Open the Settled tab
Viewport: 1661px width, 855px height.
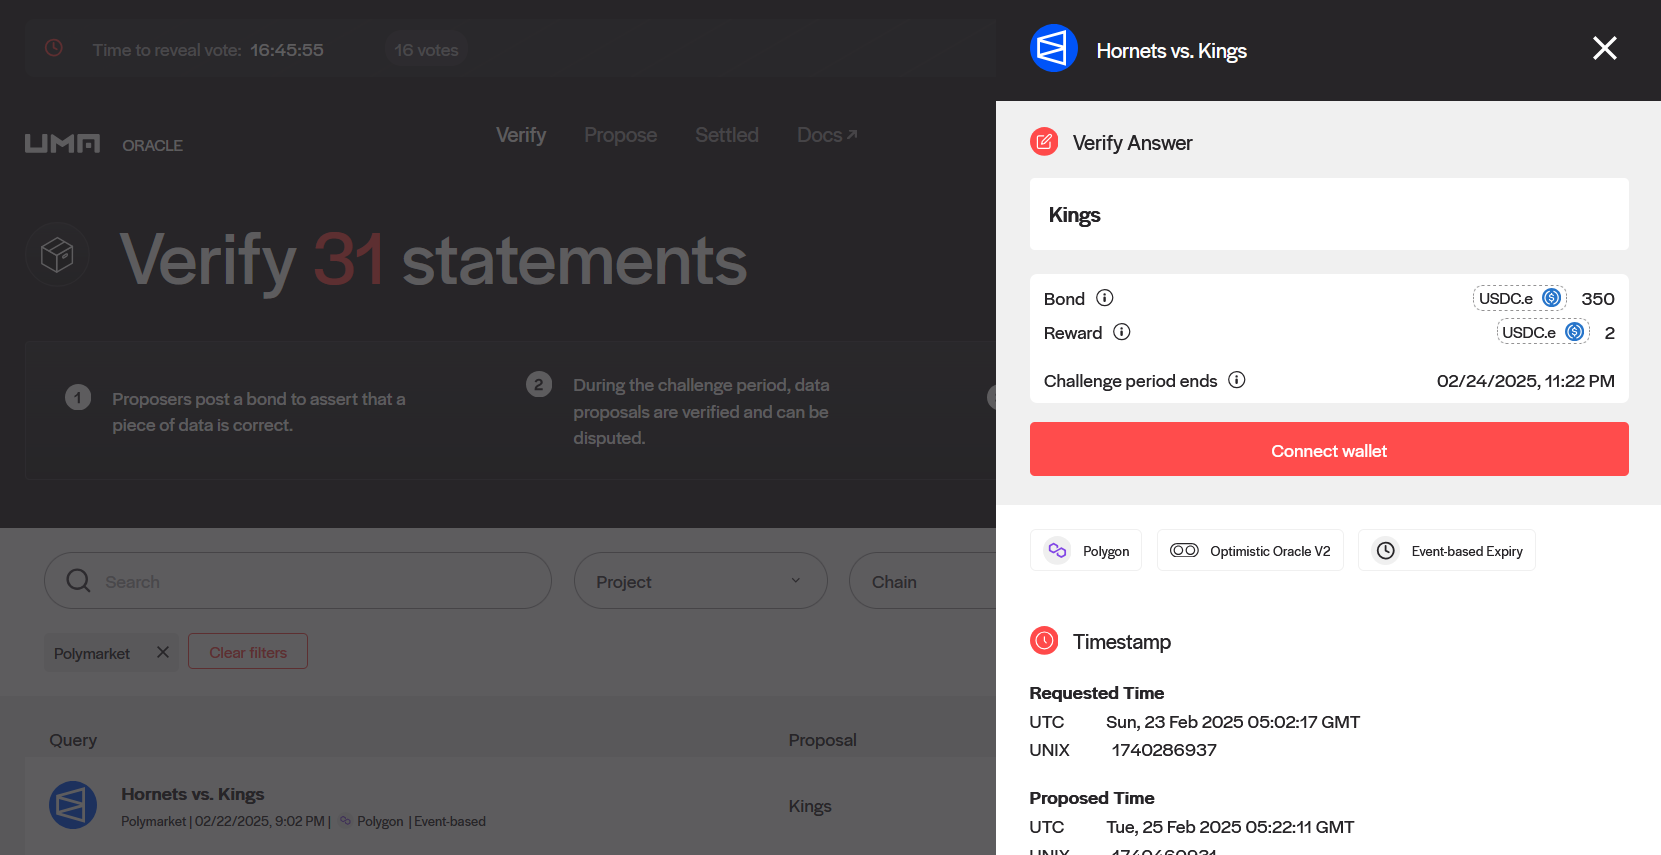point(727,135)
